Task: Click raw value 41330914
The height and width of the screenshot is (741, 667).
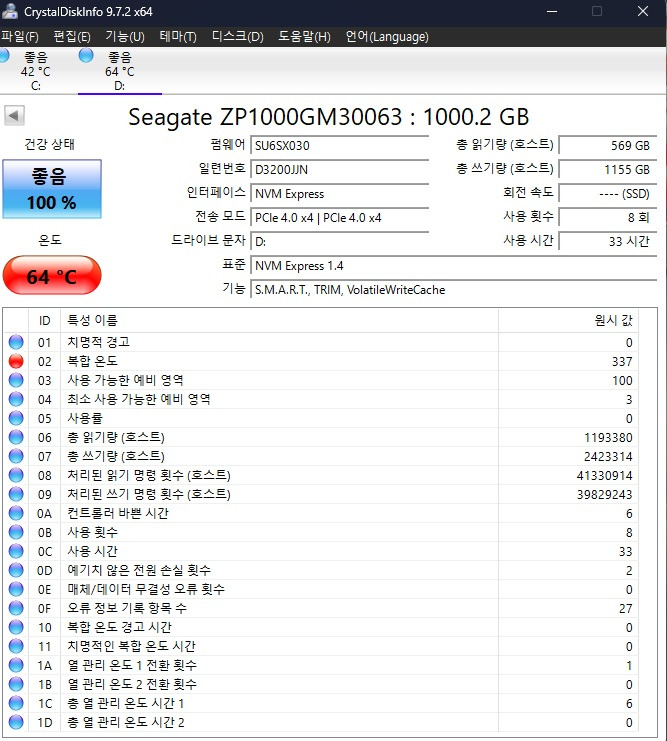Action: [x=604, y=475]
